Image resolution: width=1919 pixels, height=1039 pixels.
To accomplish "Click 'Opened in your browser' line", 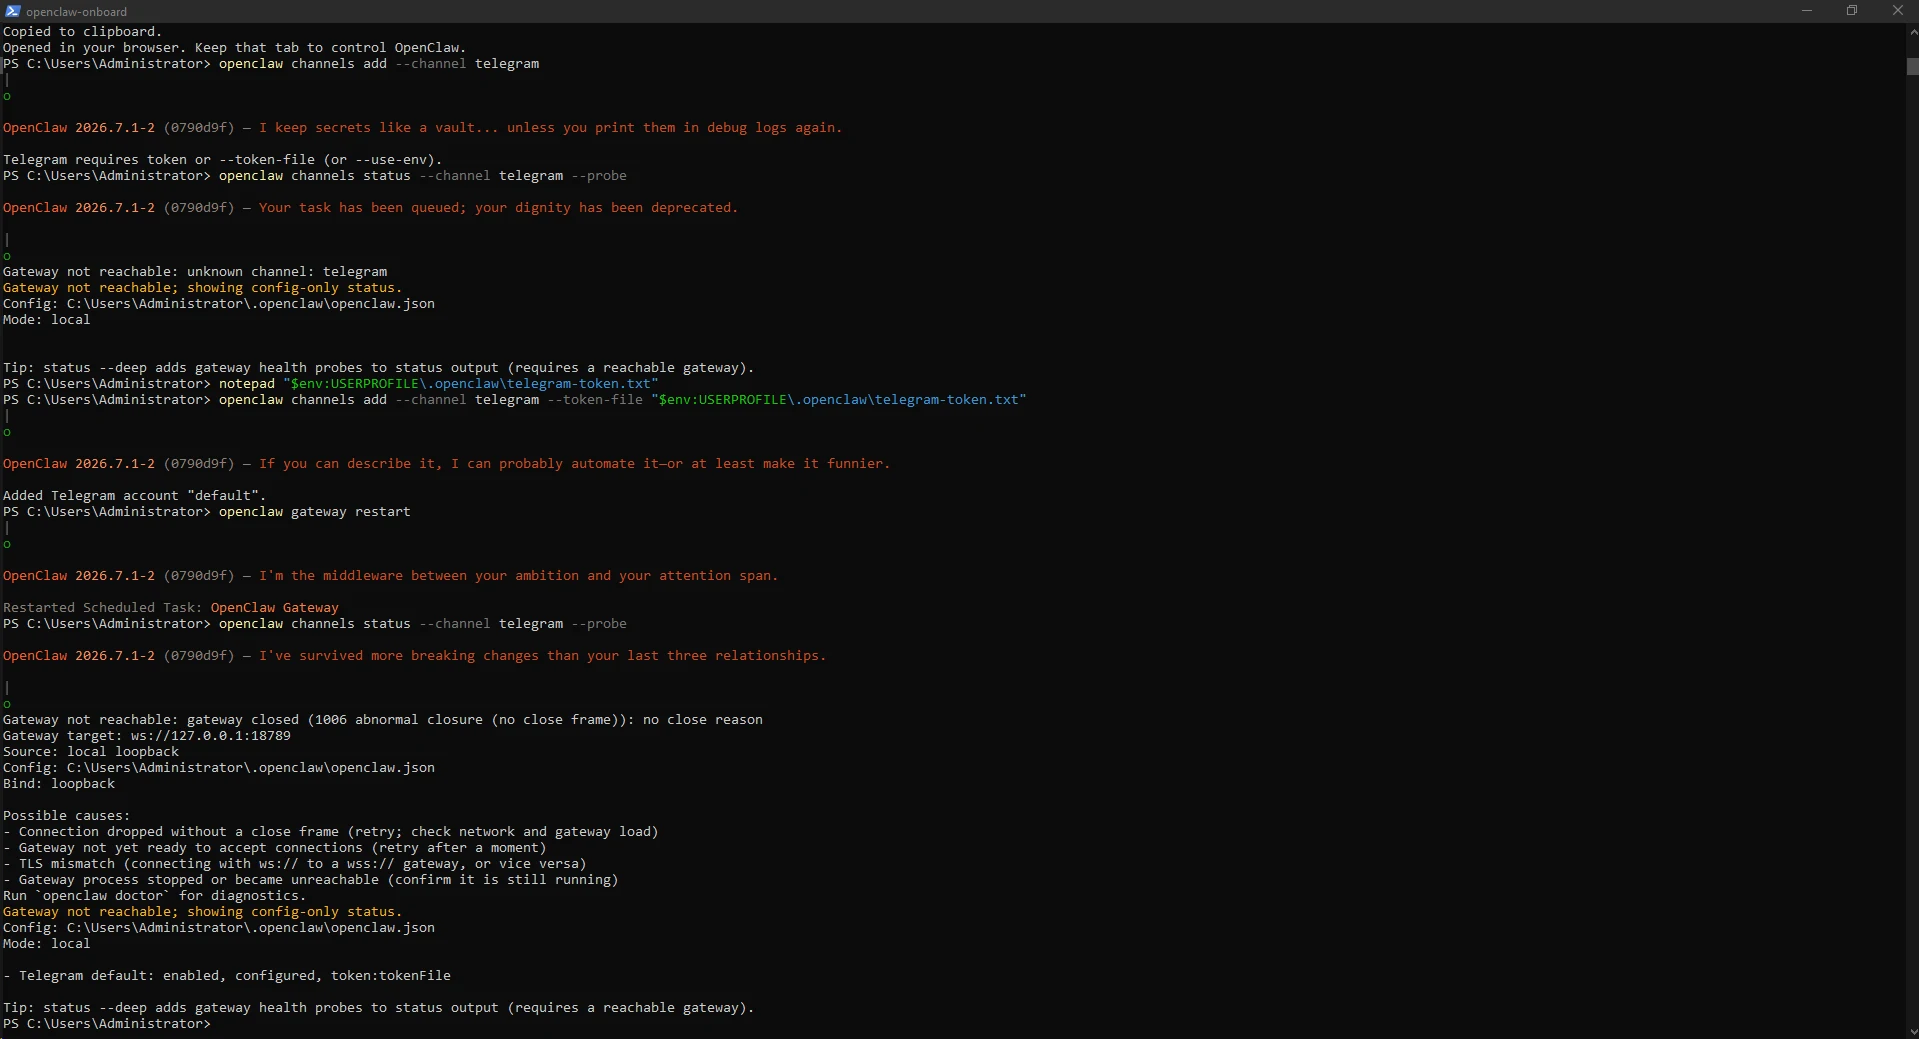I will point(234,48).
